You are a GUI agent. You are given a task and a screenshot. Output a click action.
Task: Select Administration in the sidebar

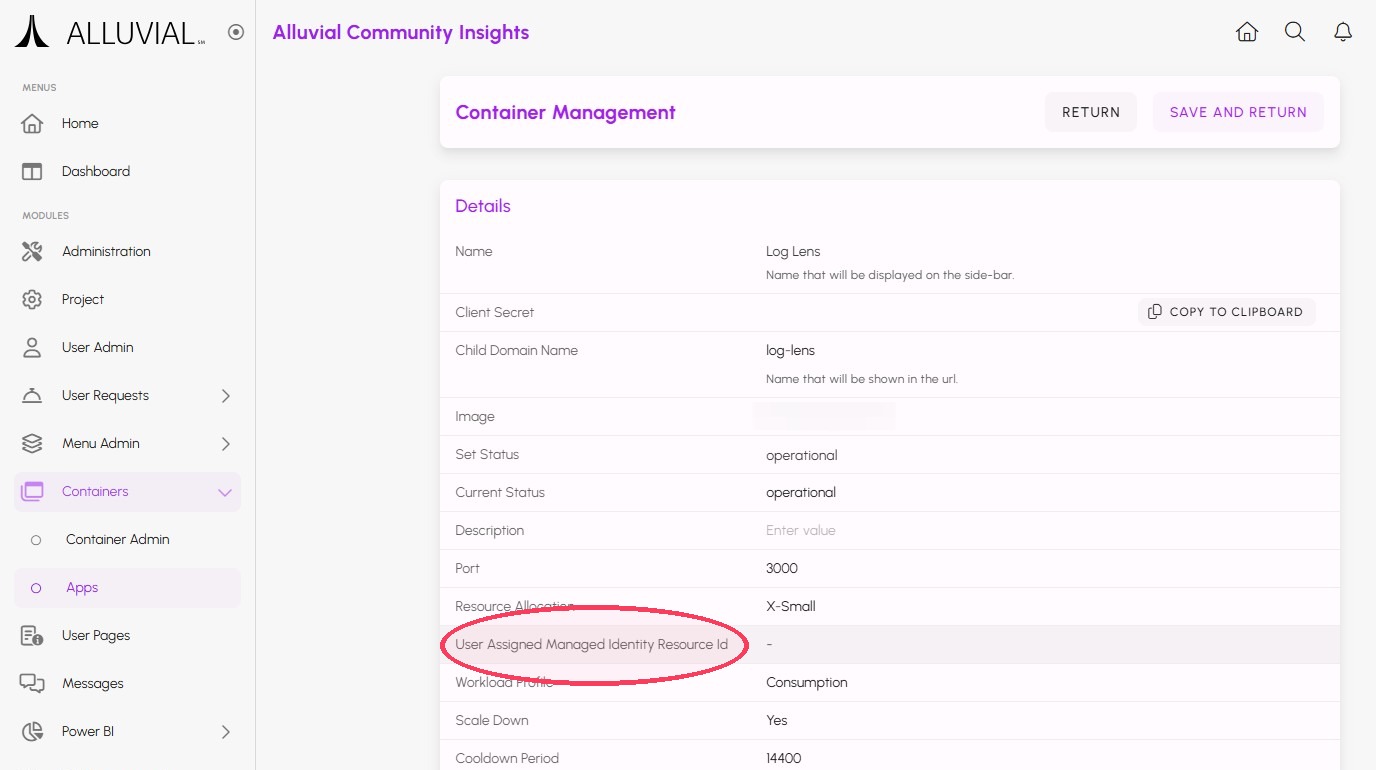(128, 252)
